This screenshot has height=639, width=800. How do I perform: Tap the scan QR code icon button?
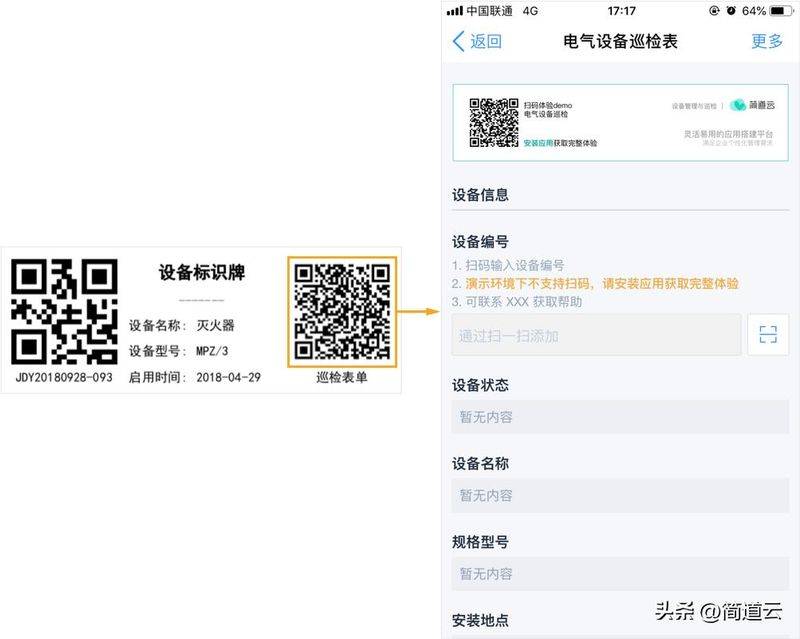(767, 335)
